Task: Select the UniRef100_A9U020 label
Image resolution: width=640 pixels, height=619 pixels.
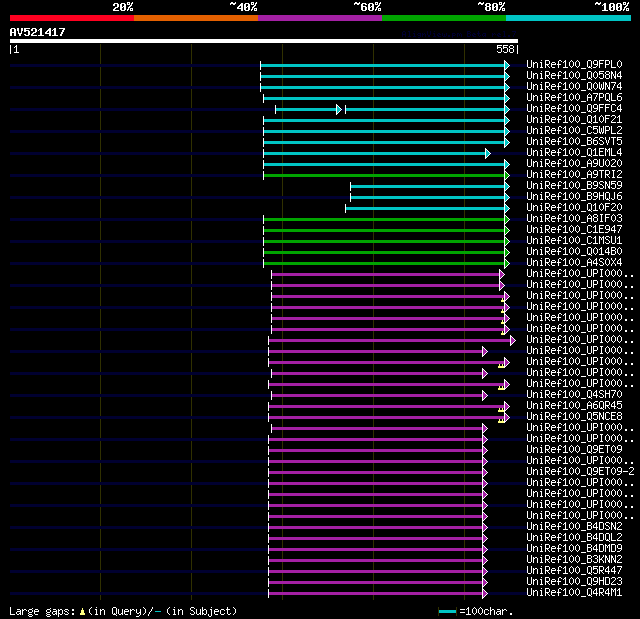Action: 574,164
